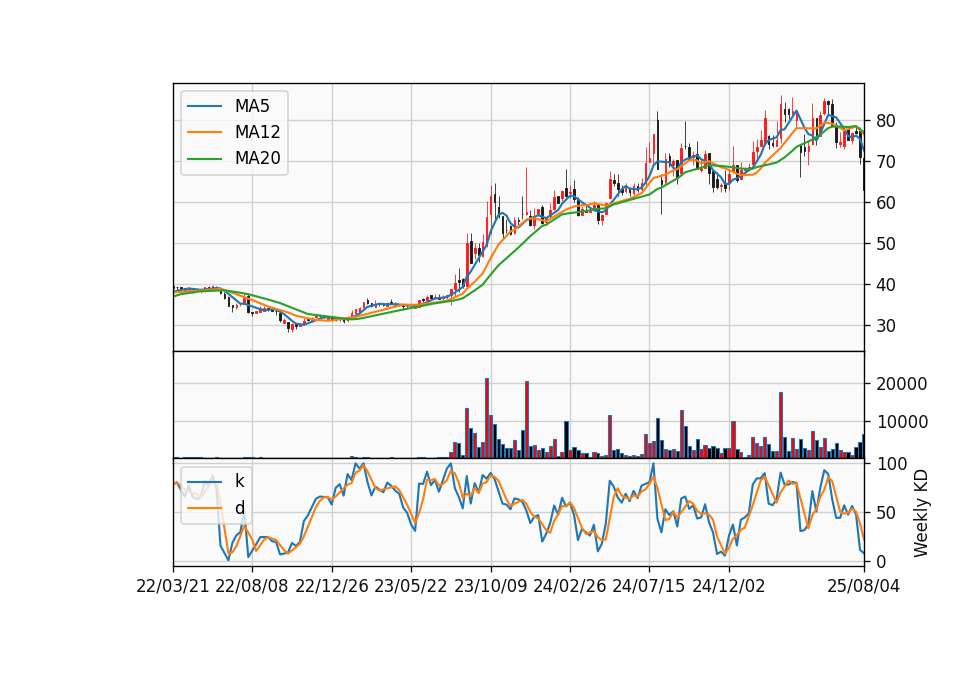Click the price axis value 70

886,162
